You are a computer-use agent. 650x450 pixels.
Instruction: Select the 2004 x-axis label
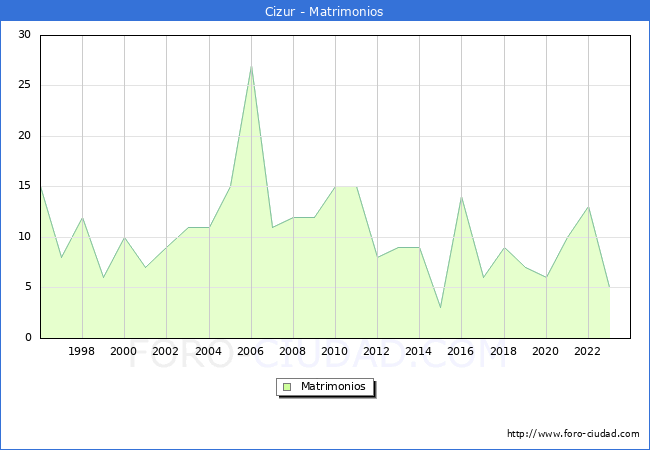(208, 351)
